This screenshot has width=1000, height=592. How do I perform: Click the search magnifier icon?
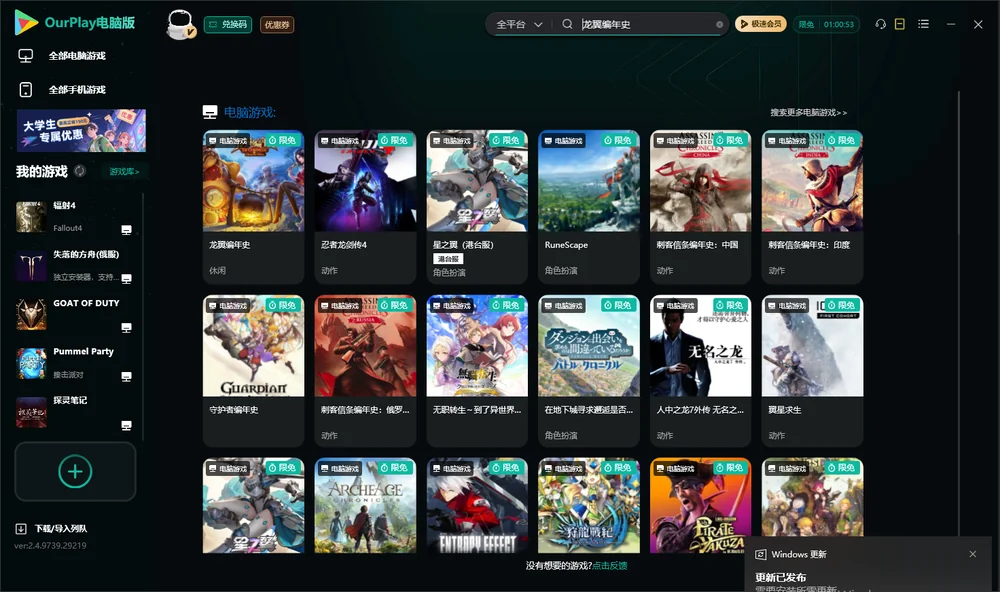[567, 24]
